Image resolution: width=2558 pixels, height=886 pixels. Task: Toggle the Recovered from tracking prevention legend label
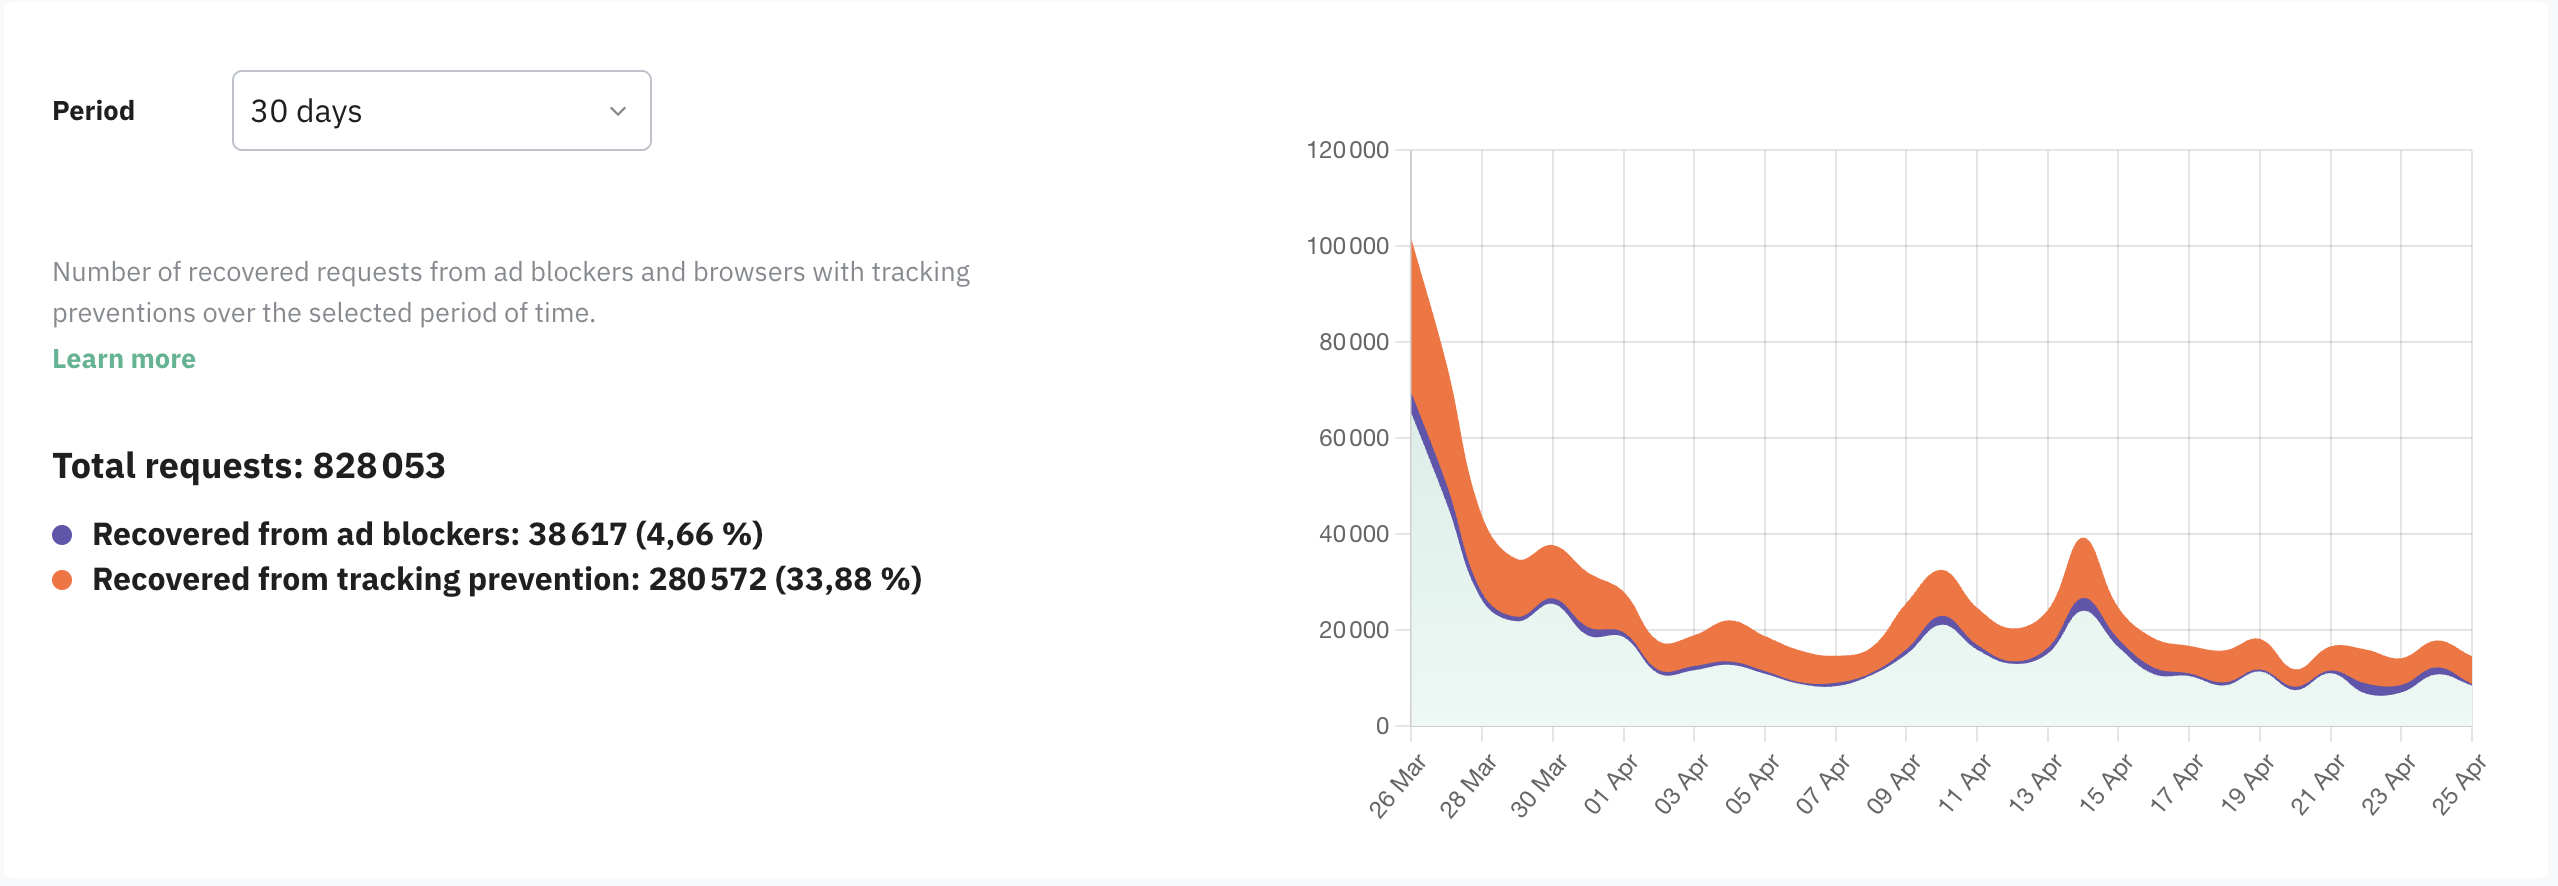click(x=506, y=580)
